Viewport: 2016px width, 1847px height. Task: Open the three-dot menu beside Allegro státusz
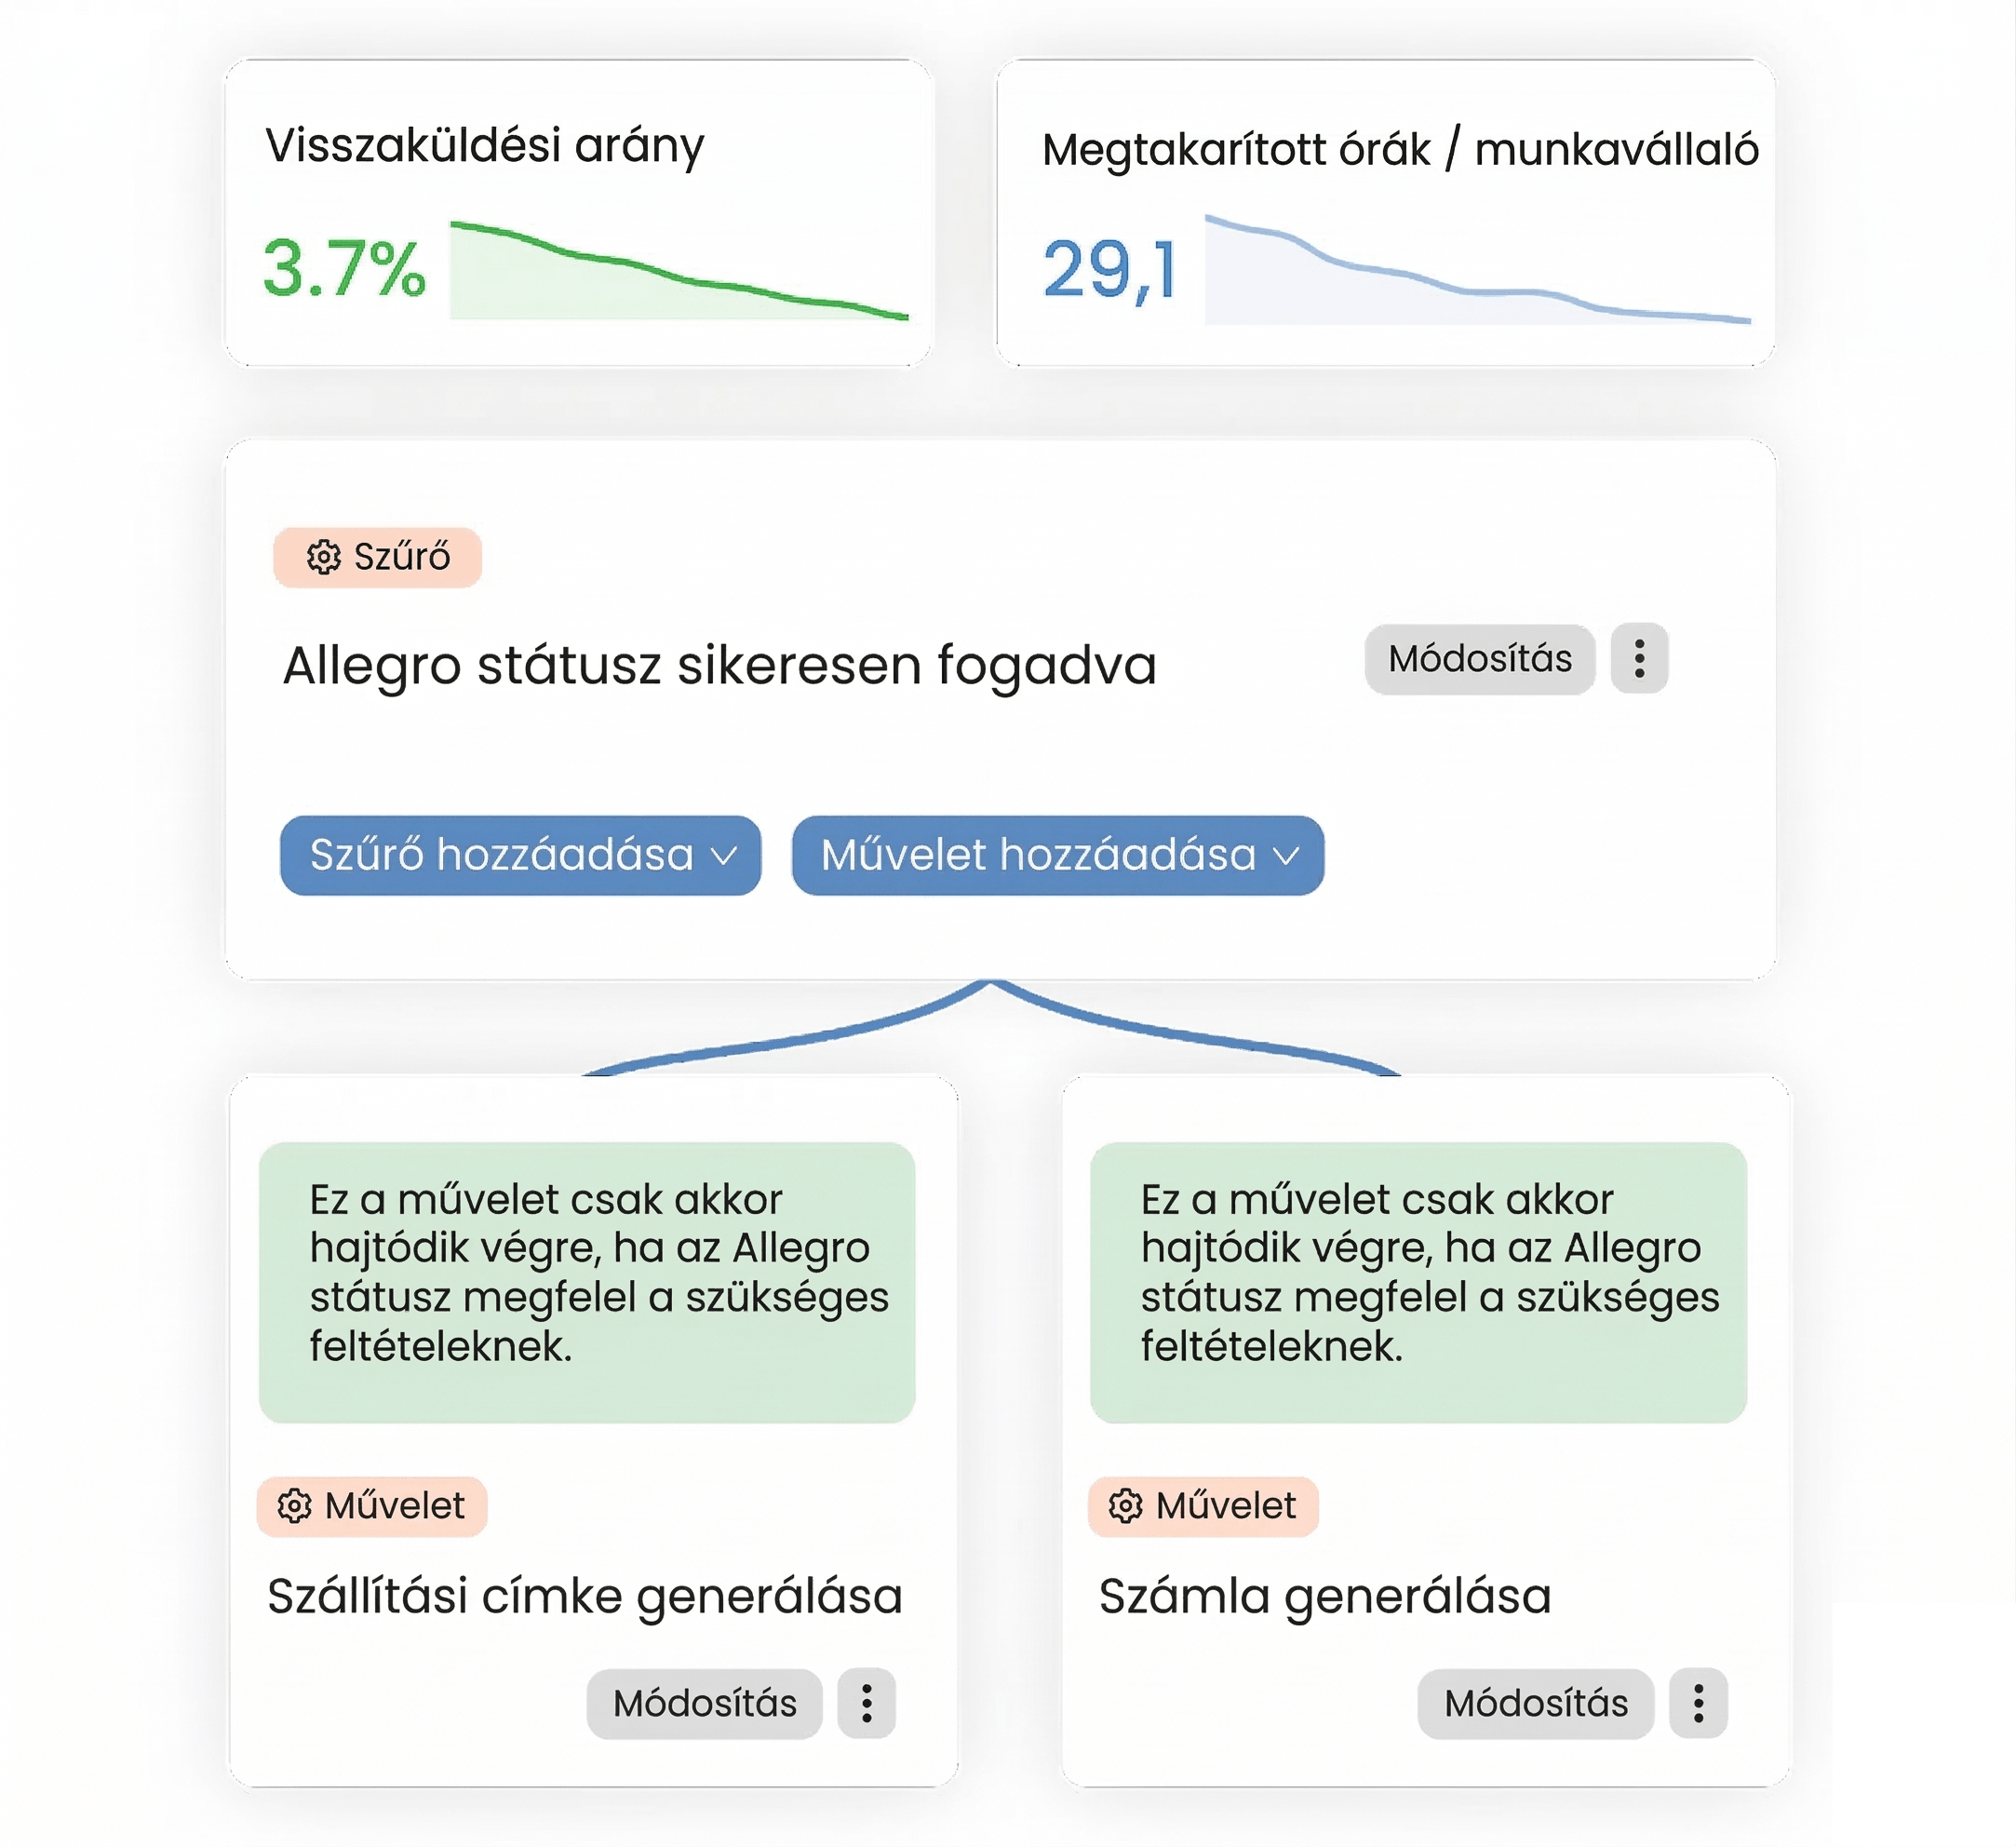tap(1639, 659)
